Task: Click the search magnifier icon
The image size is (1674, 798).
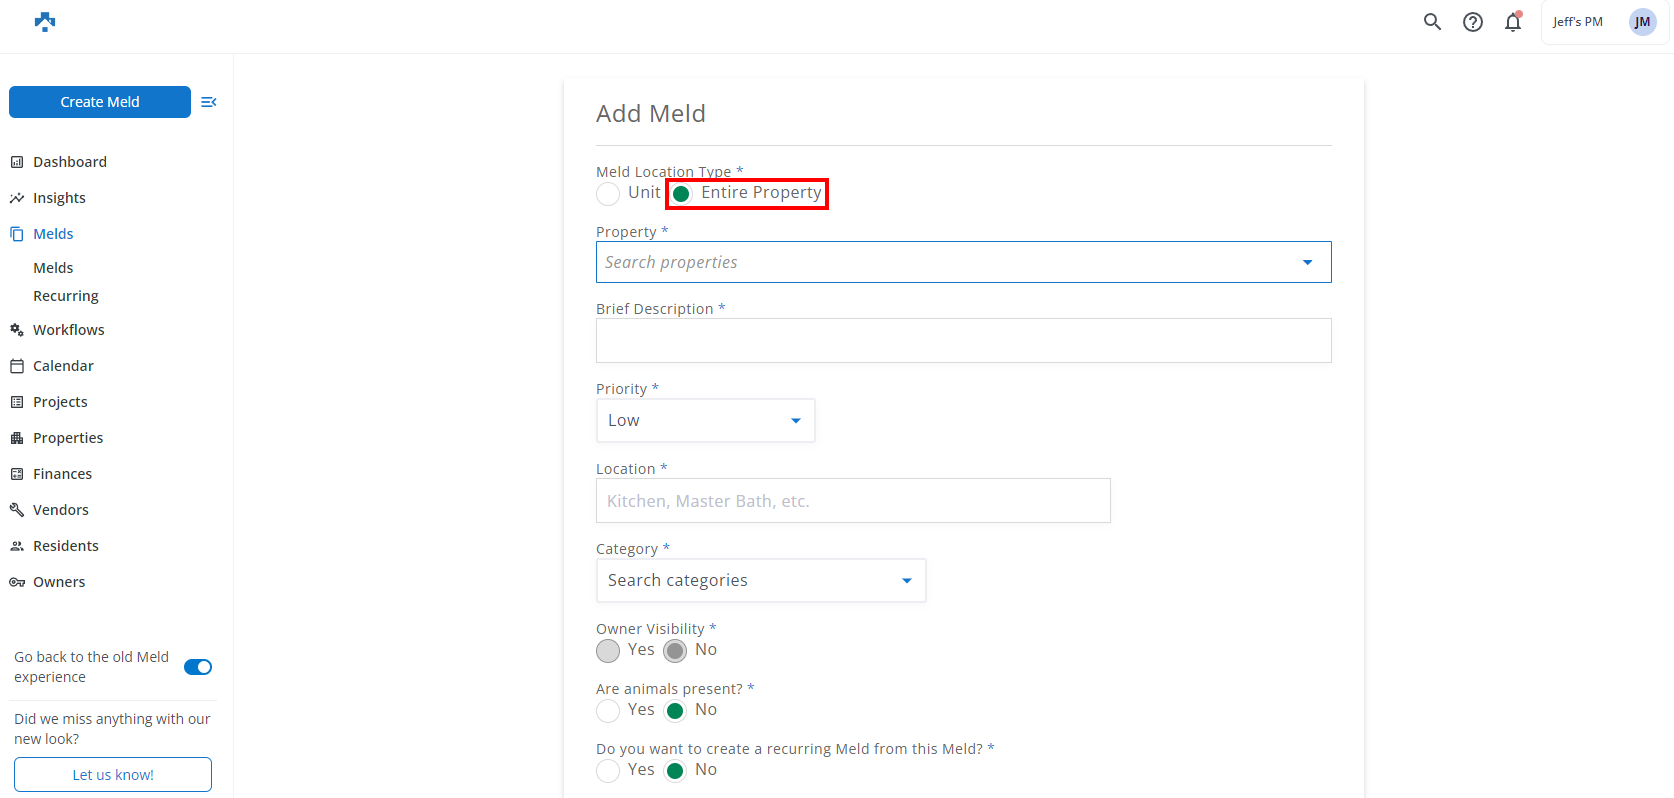Action: tap(1432, 22)
